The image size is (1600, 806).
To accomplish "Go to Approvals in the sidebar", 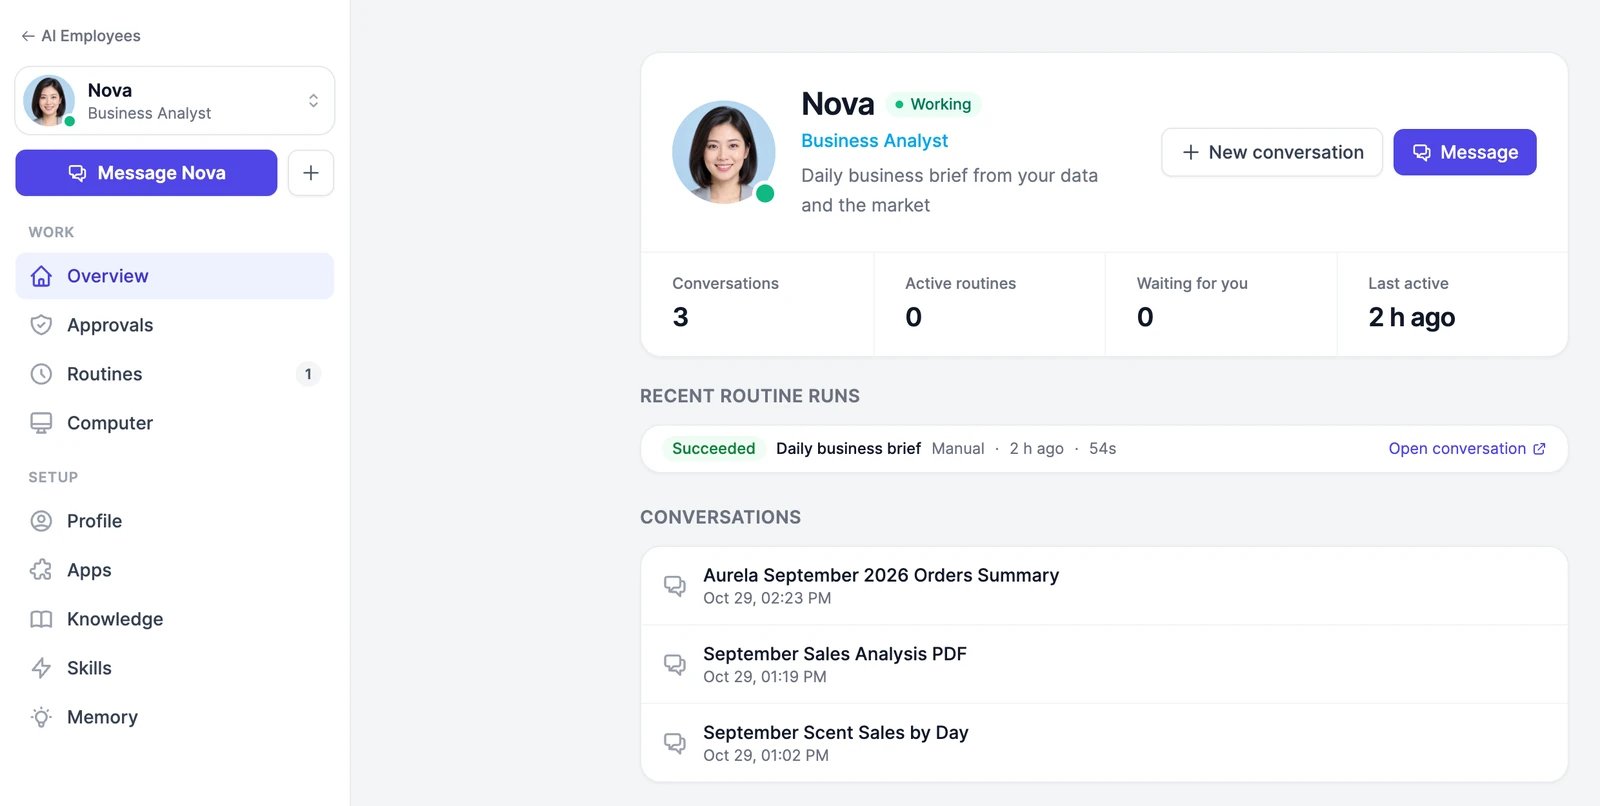I will [175, 325].
